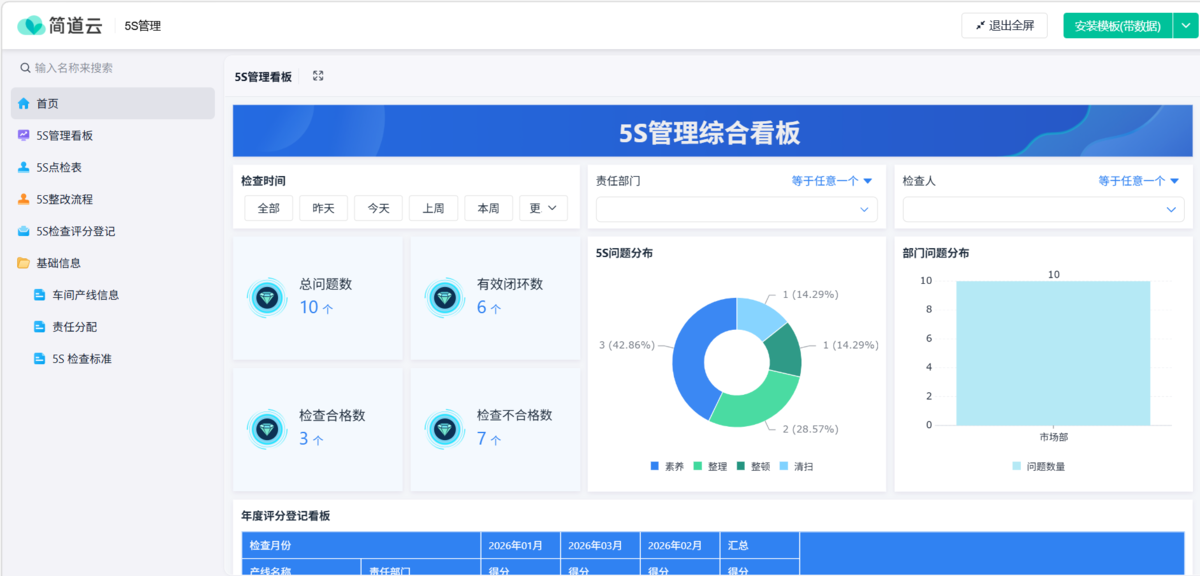Click the home icon beside 首页

[24, 103]
